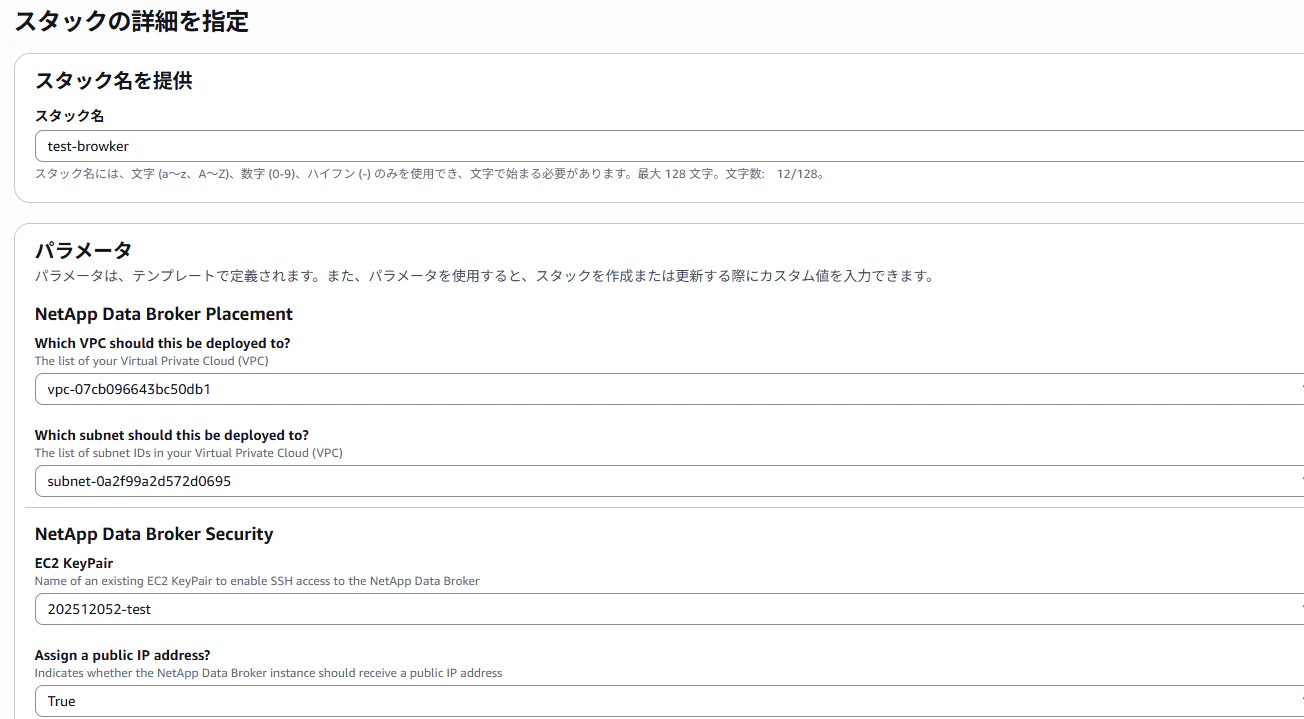Viewport: 1304px width, 719px height.
Task: Click the public IP address description hint
Action: pyautogui.click(x=269, y=673)
